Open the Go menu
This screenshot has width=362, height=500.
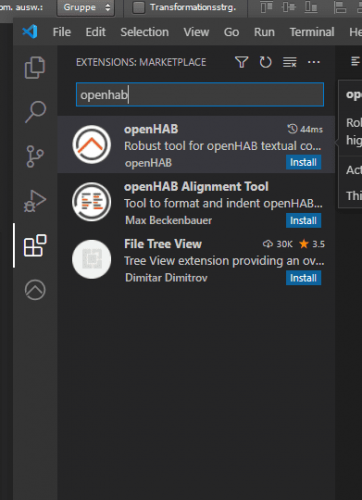(x=231, y=32)
